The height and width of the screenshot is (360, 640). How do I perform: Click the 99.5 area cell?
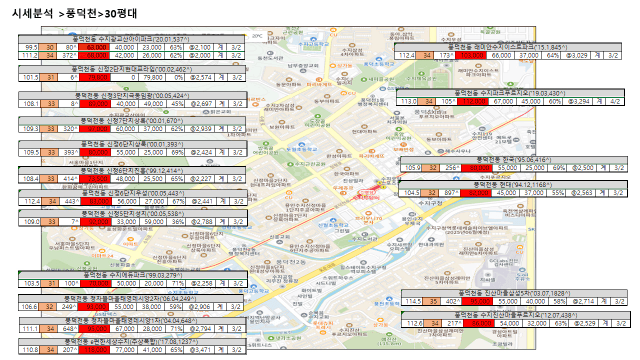click(30, 47)
